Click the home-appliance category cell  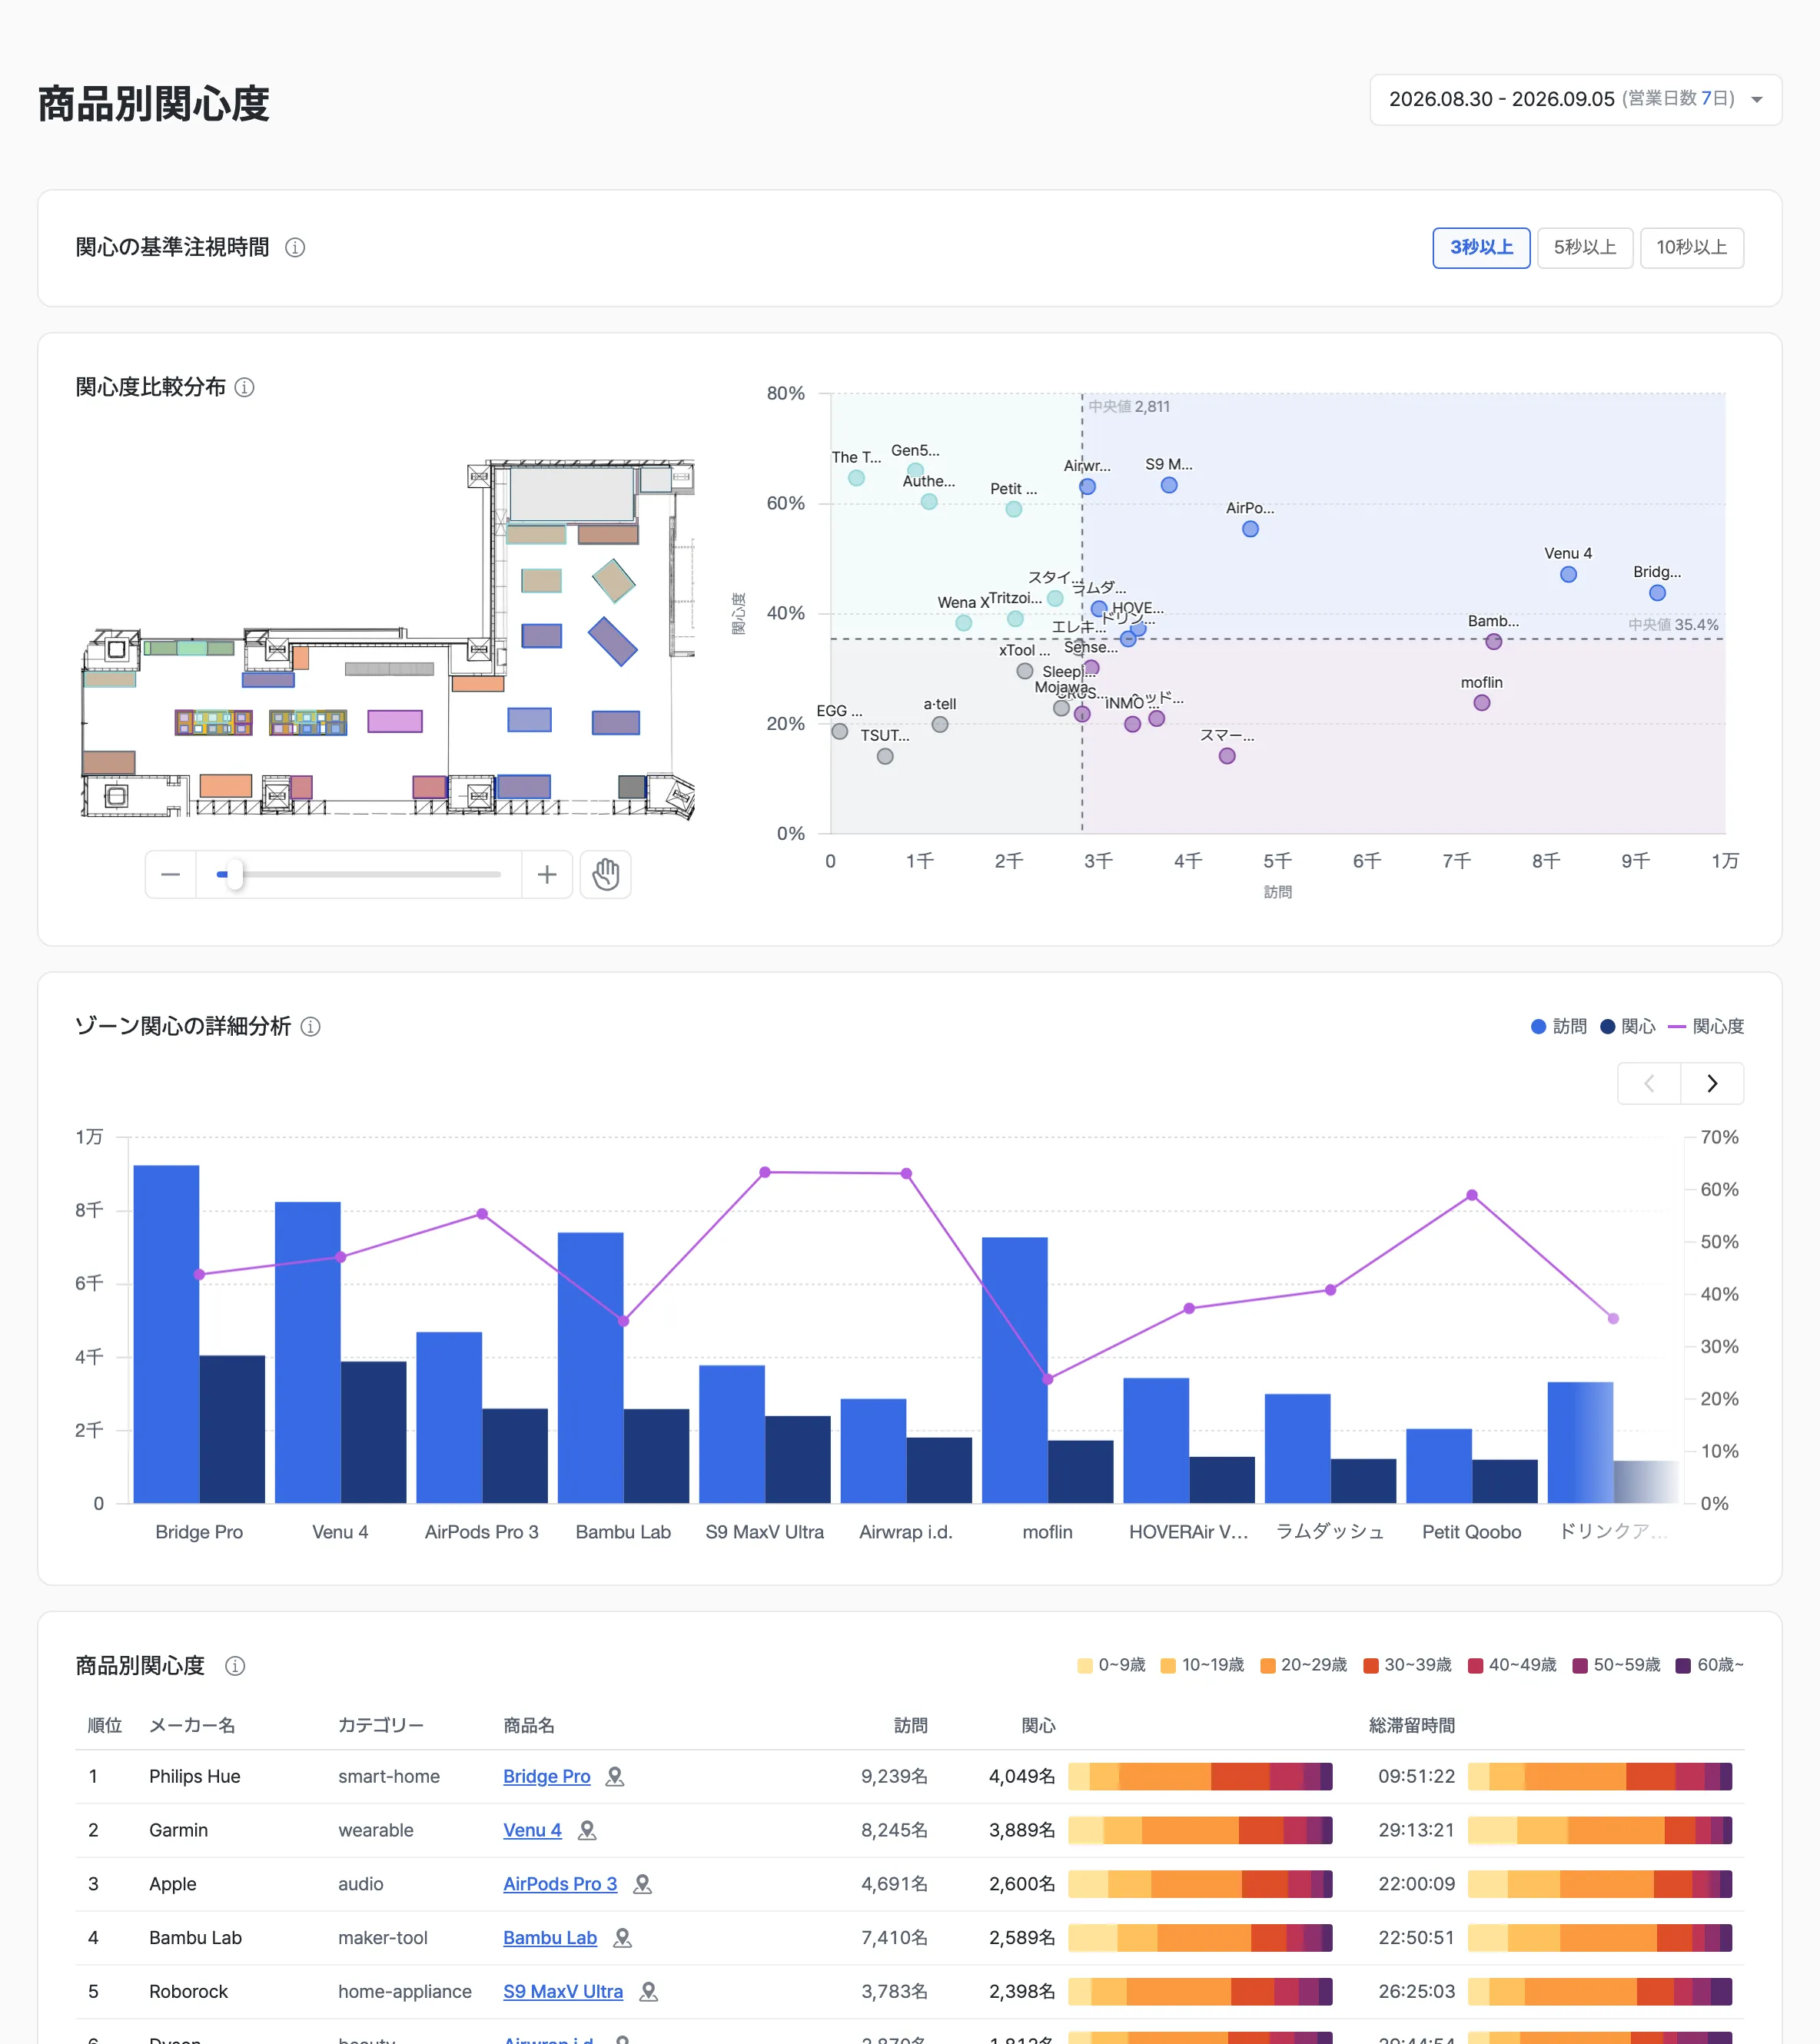pos(405,1992)
